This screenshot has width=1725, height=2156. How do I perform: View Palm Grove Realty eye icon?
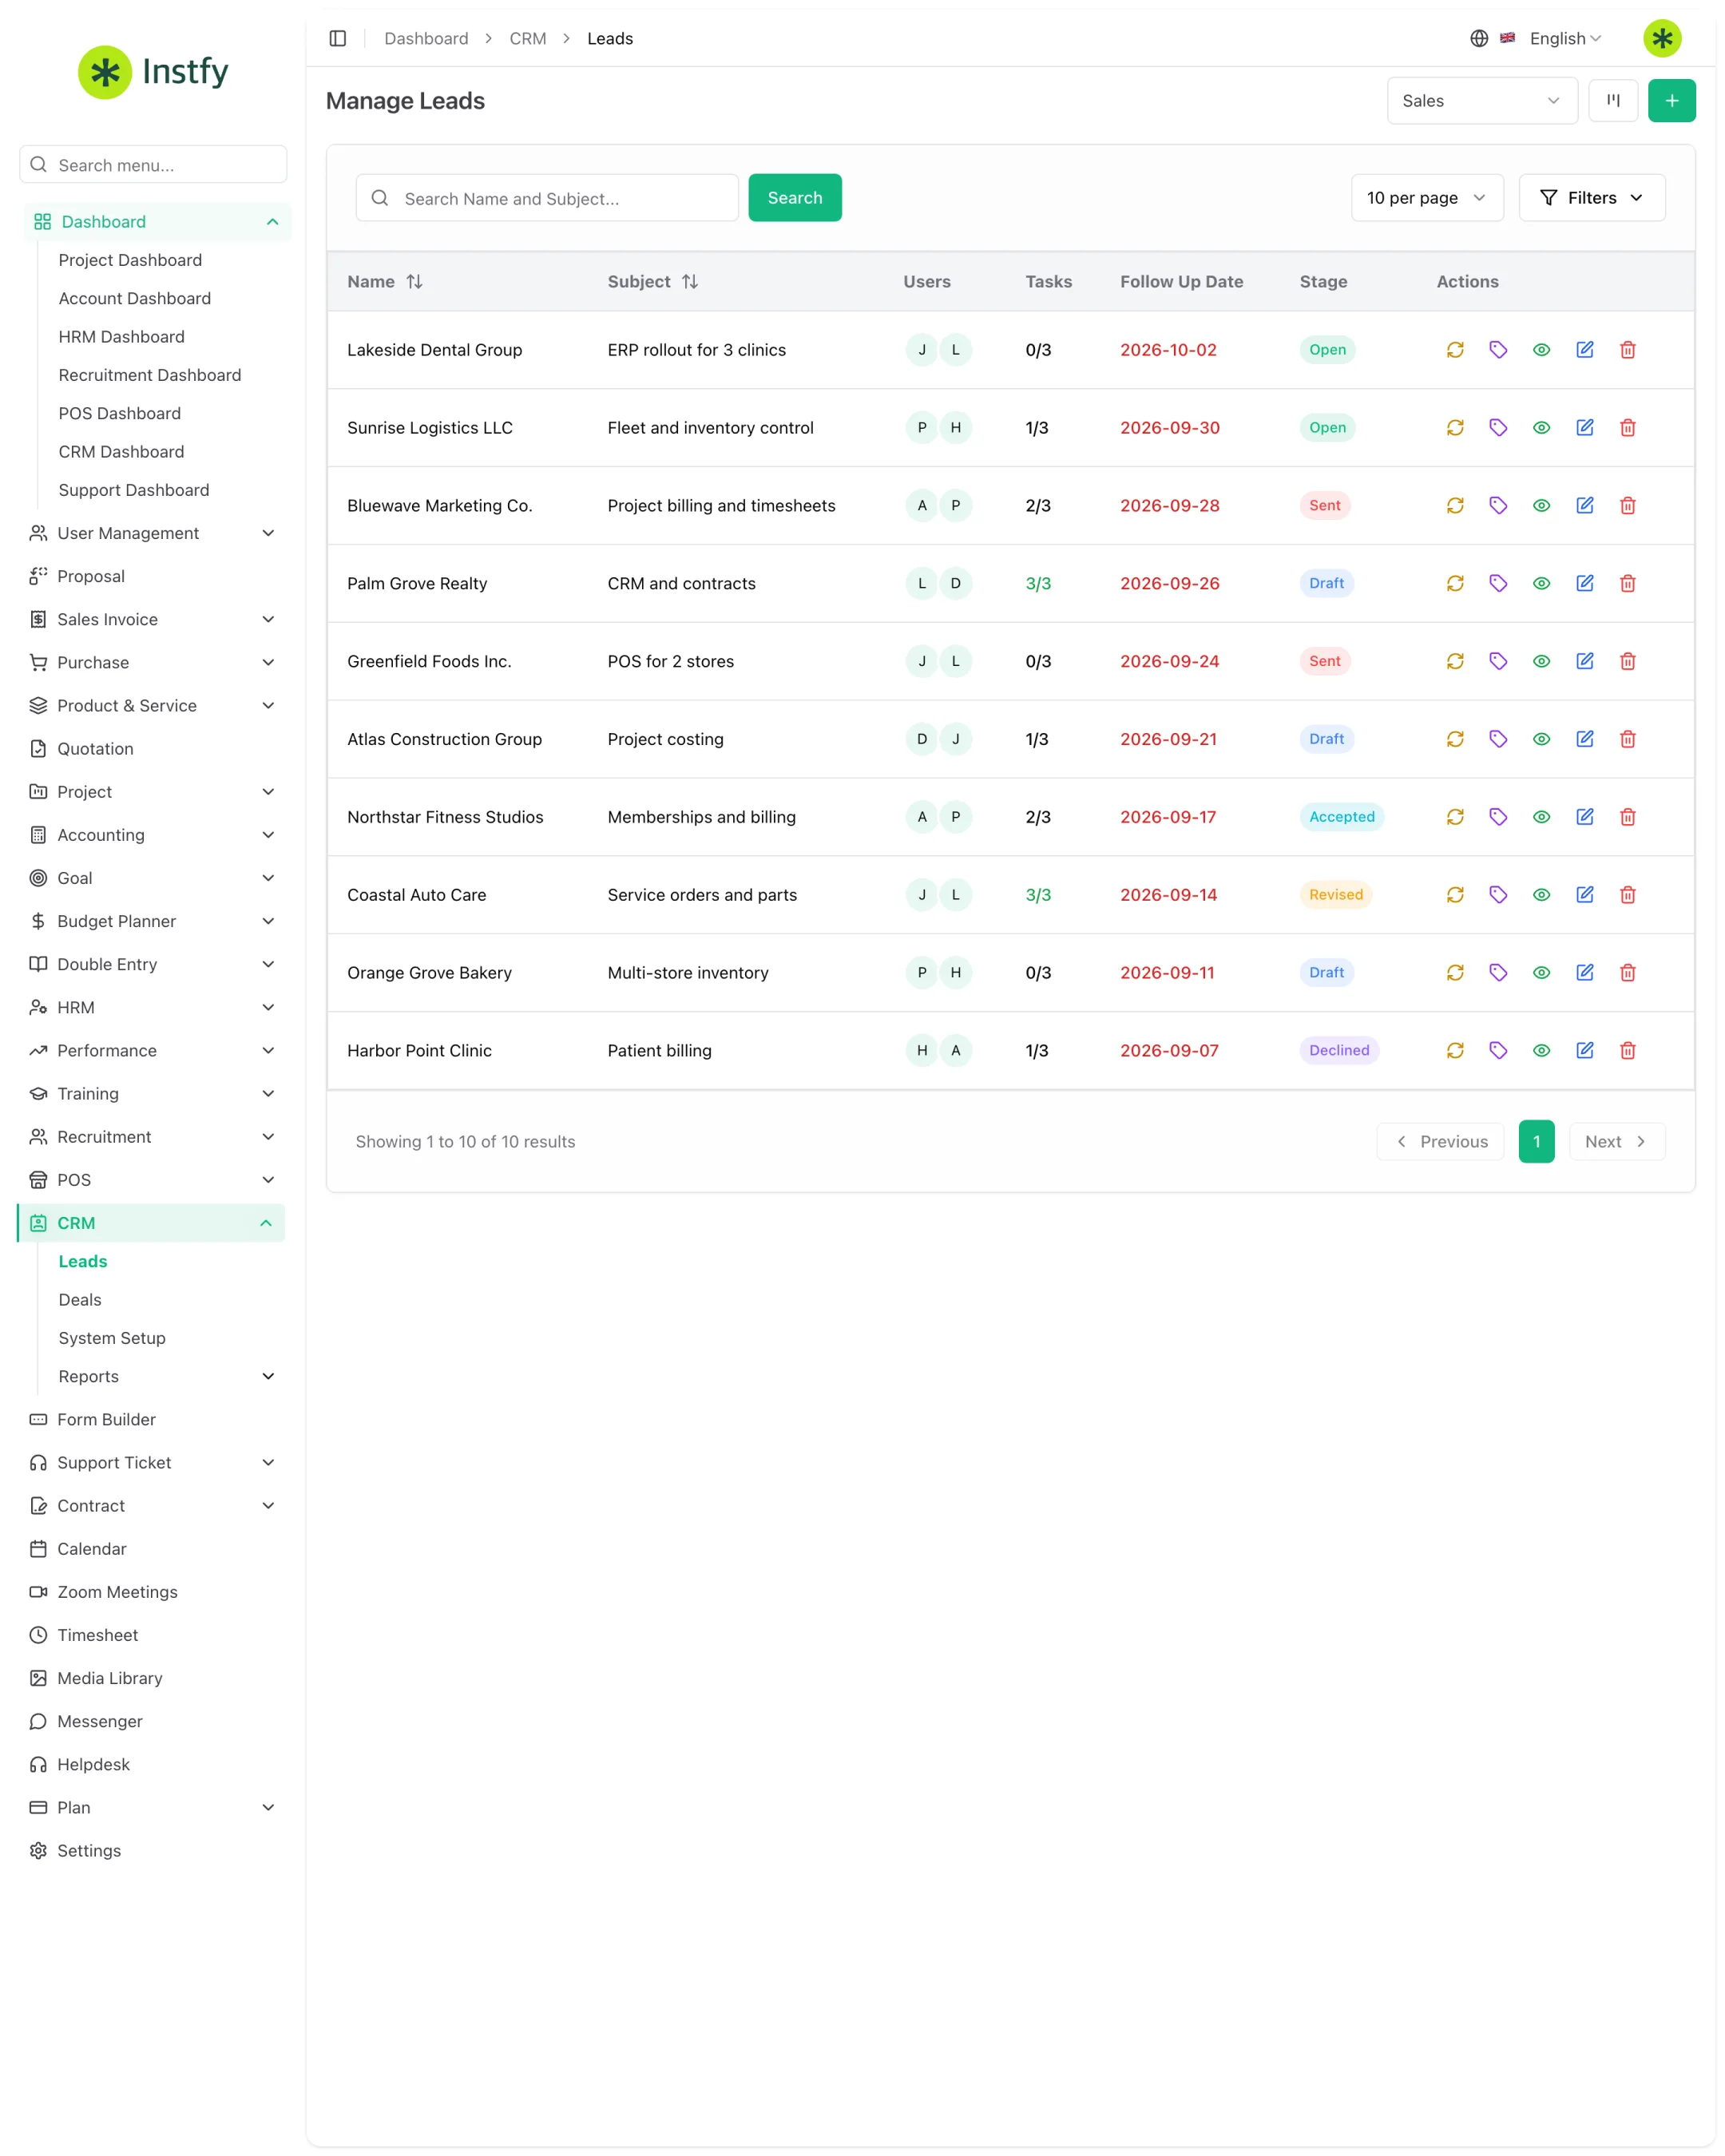pos(1541,584)
